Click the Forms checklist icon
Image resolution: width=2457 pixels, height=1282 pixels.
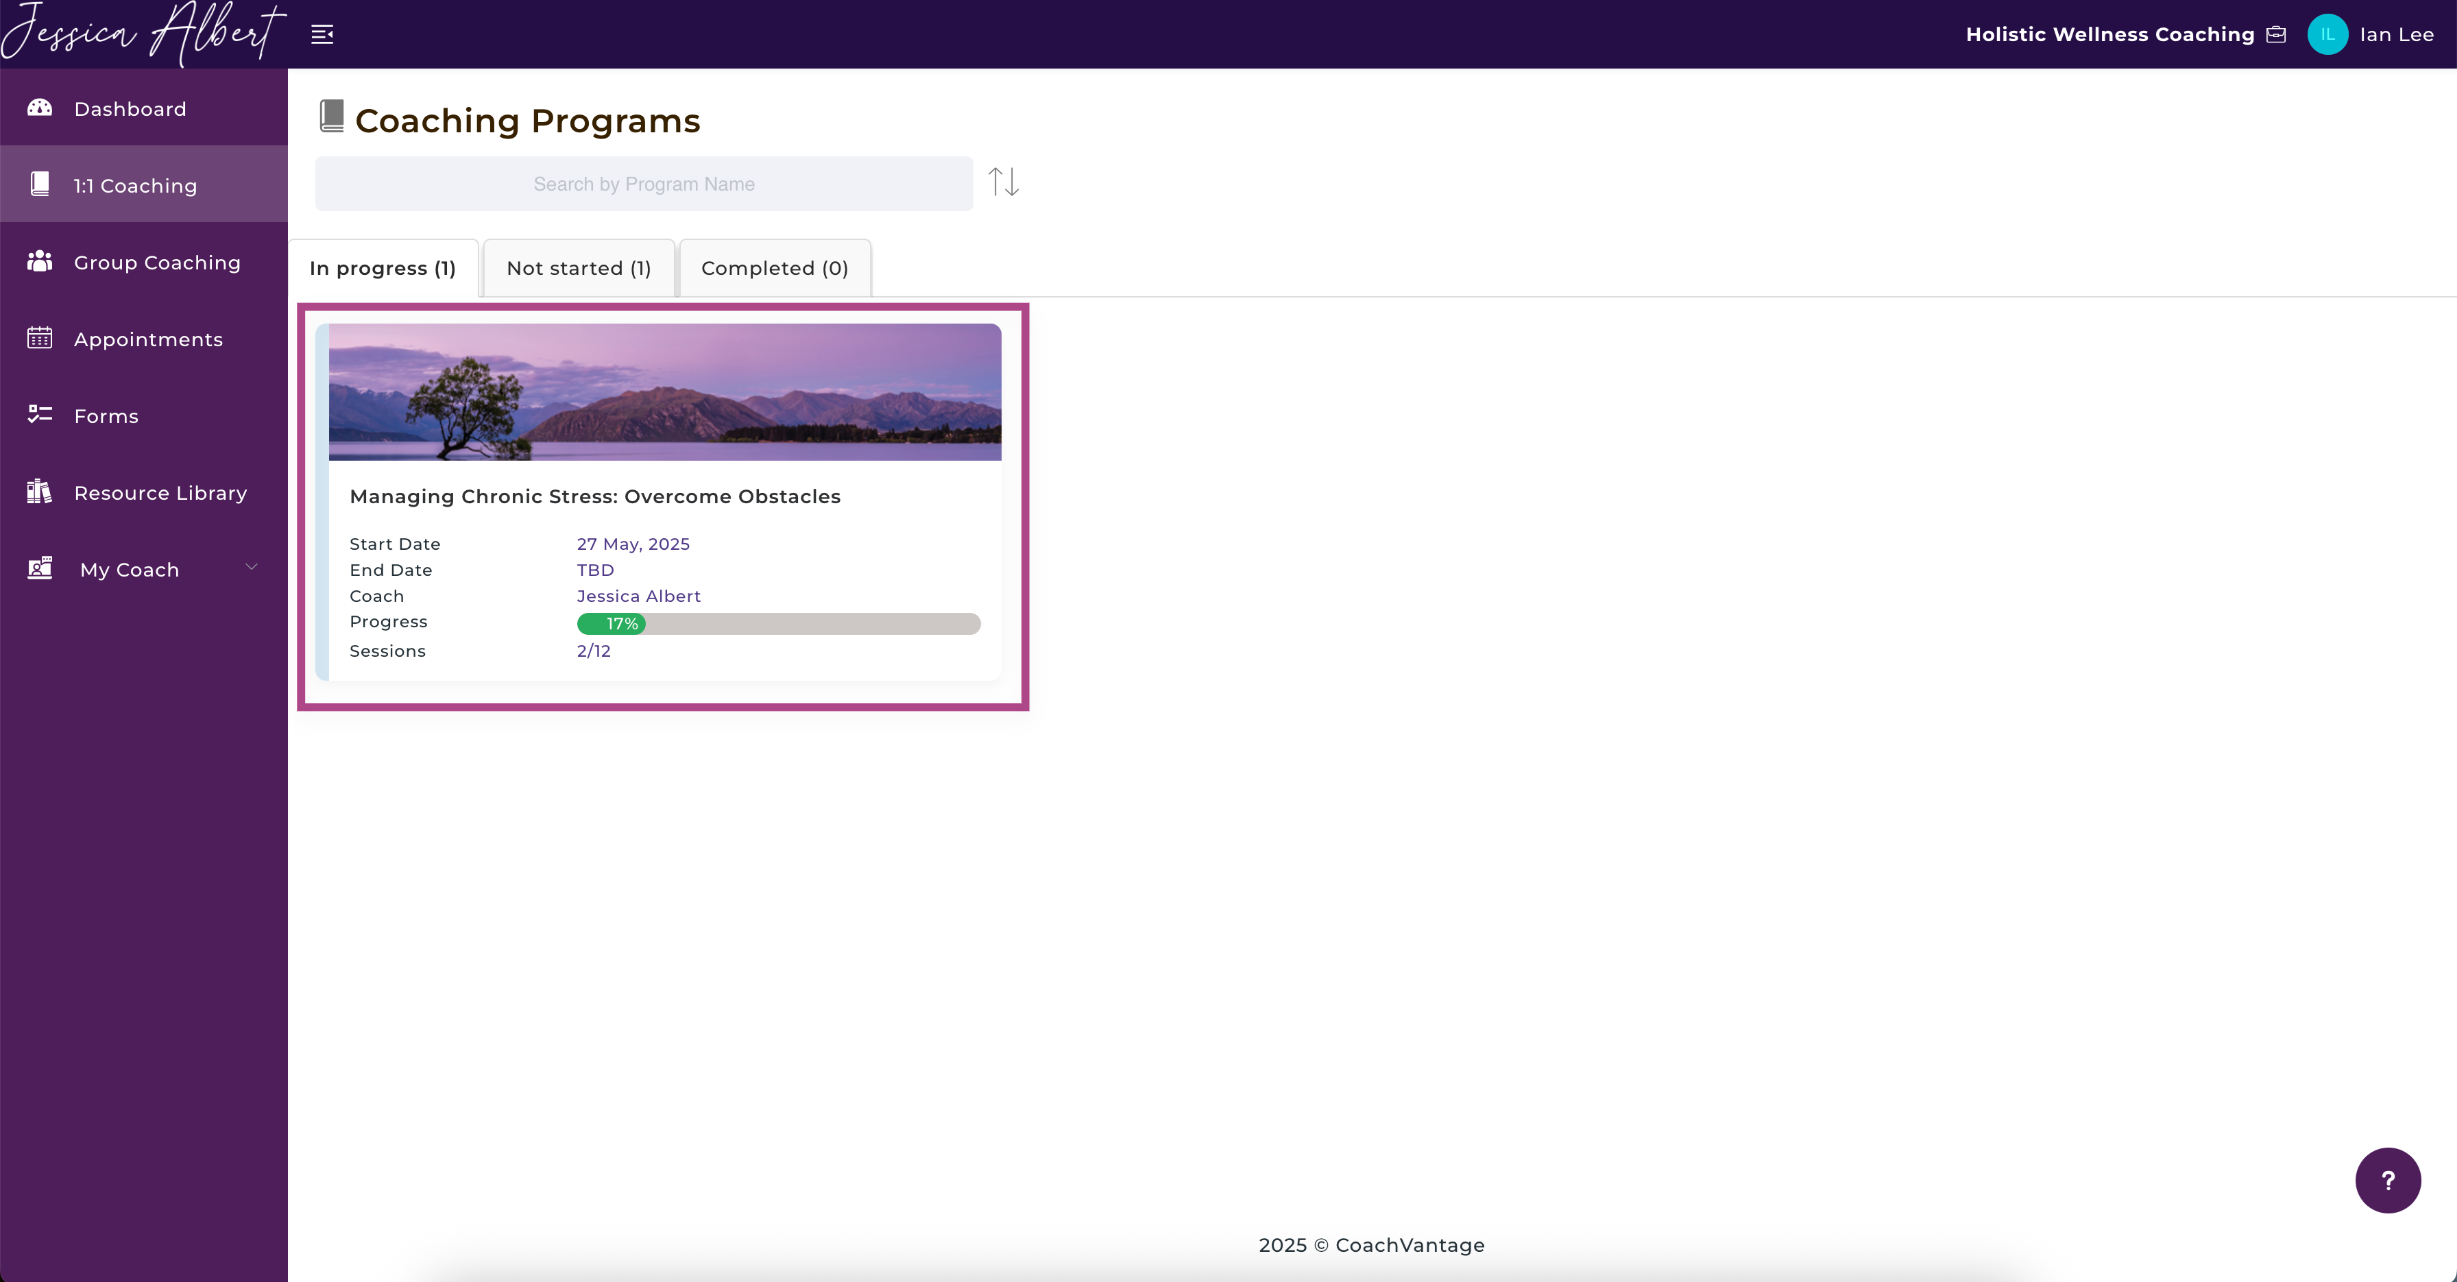point(40,414)
